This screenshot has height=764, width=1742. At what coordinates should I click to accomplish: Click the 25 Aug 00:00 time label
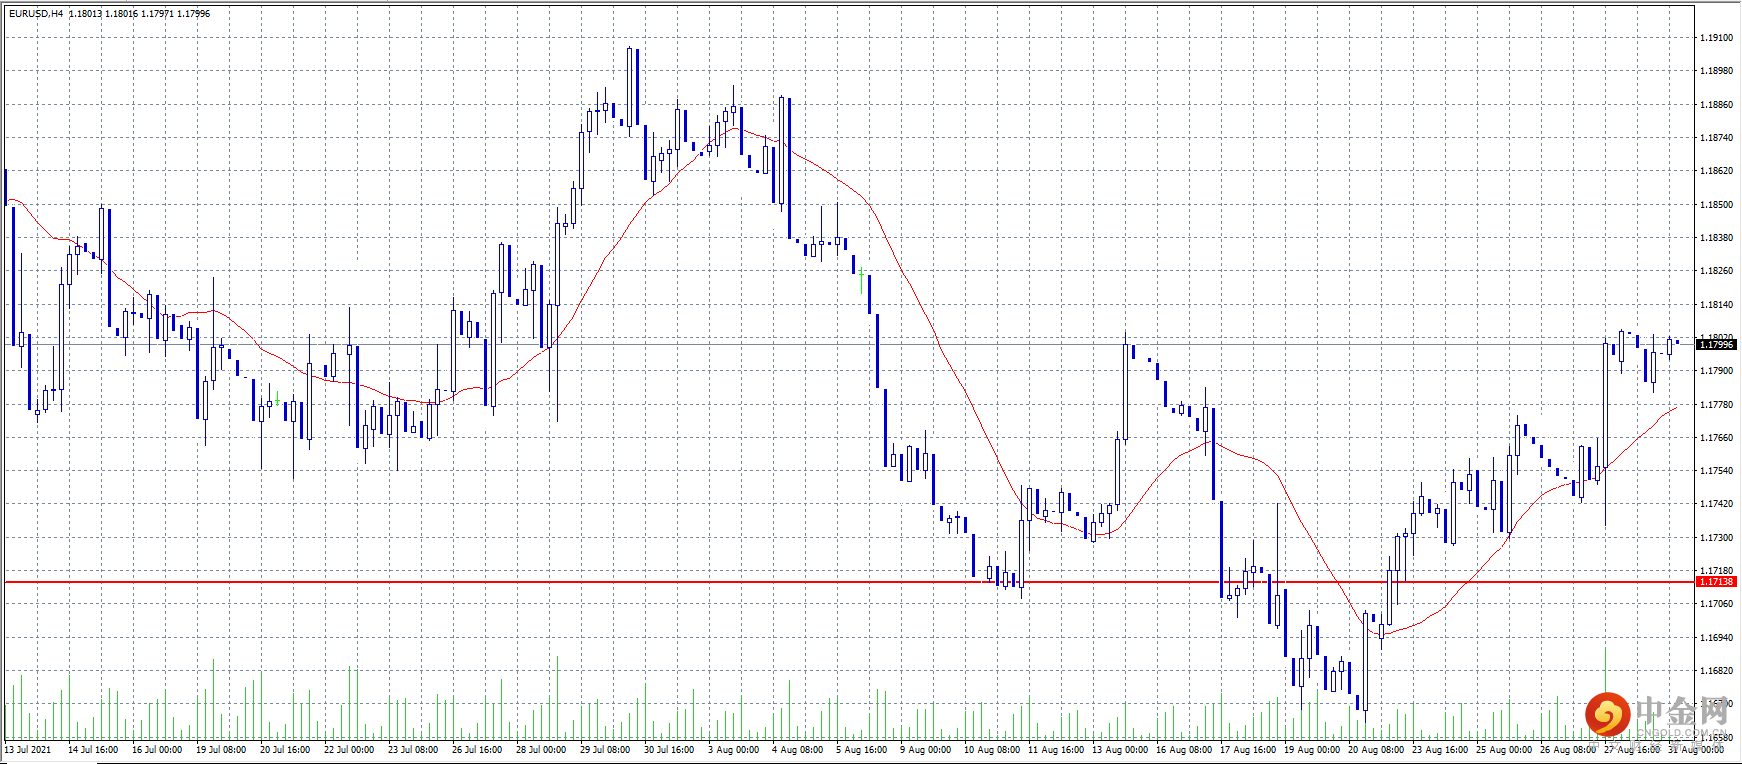[x=1503, y=749]
